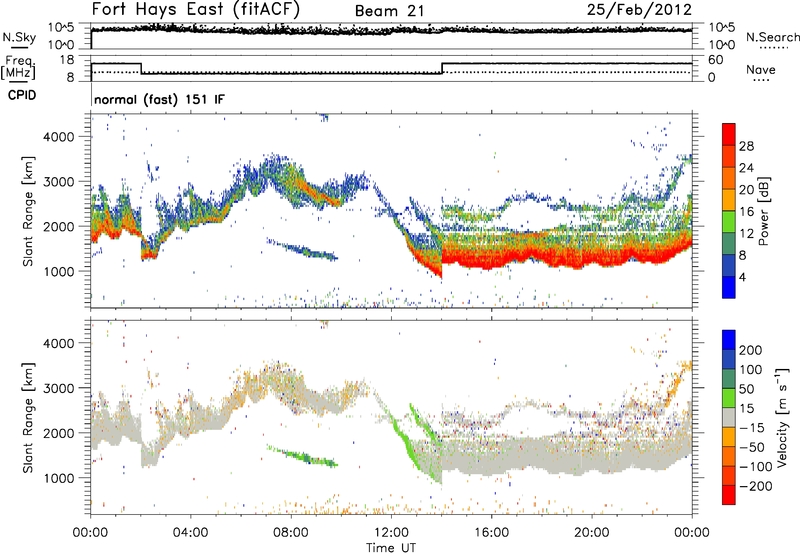Click the green streak near 09:00 in velocity panel
Screen dimensions: 800x554
point(304,456)
